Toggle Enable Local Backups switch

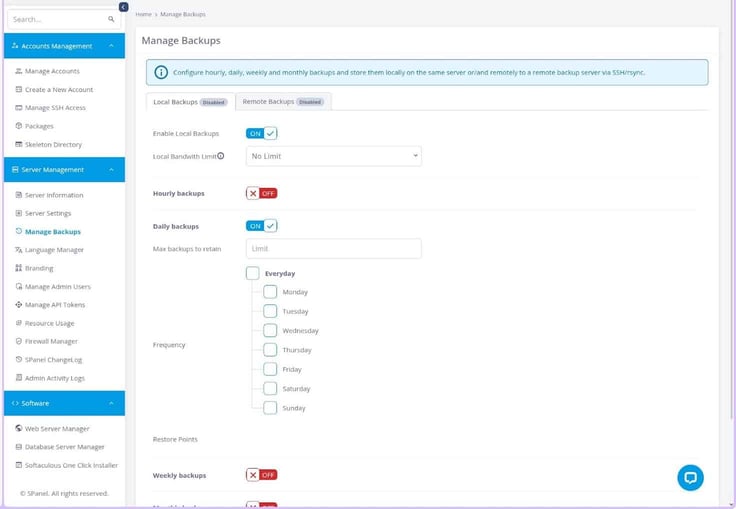[261, 133]
